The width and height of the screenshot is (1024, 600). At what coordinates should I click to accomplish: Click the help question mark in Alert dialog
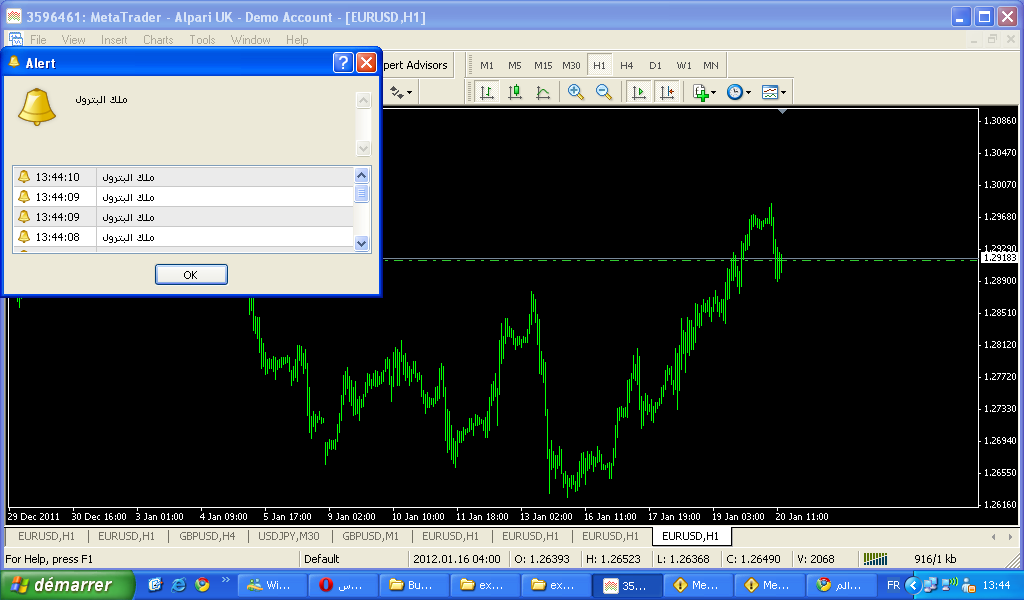(x=343, y=63)
